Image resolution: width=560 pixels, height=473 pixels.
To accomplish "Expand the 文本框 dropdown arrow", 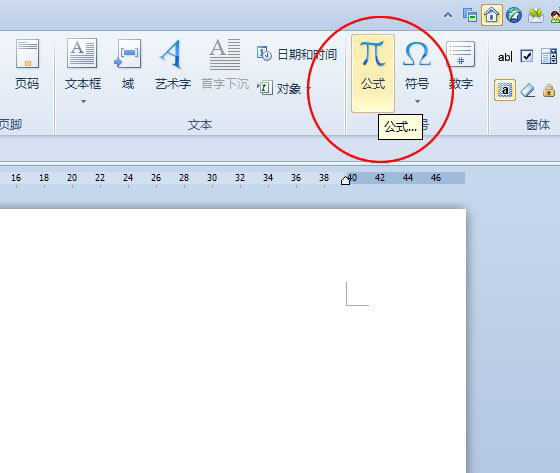I will coord(83,101).
